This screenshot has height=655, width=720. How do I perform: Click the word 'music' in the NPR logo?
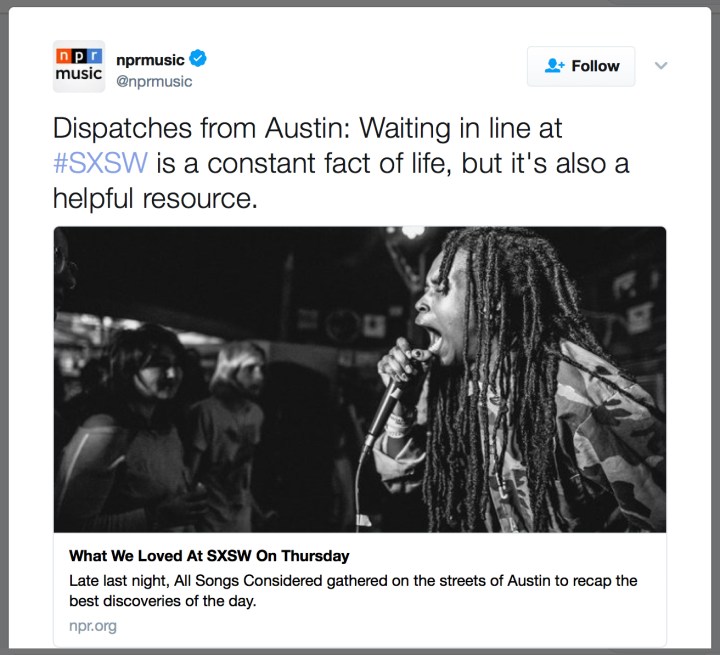(x=79, y=73)
